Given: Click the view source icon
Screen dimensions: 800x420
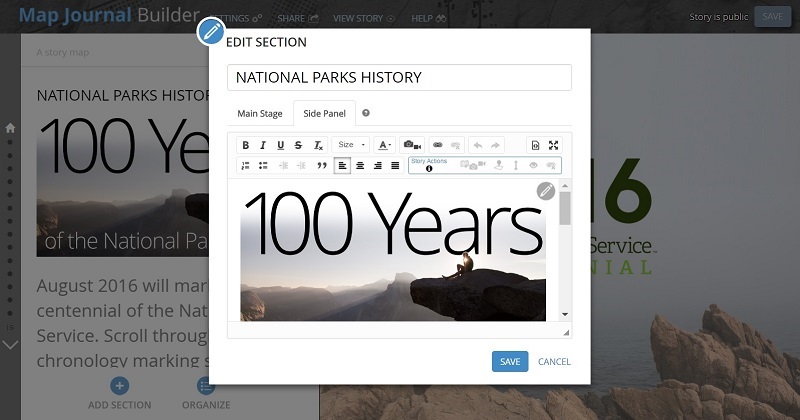Looking at the screenshot, I should click(535, 145).
